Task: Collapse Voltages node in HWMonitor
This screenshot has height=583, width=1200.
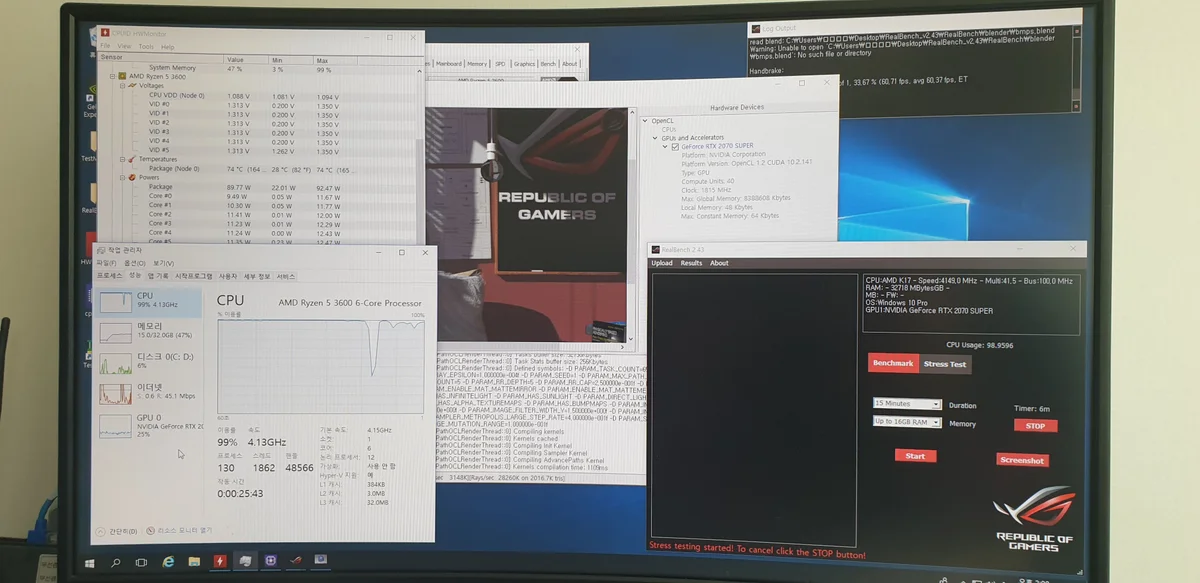Action: pyautogui.click(x=124, y=85)
